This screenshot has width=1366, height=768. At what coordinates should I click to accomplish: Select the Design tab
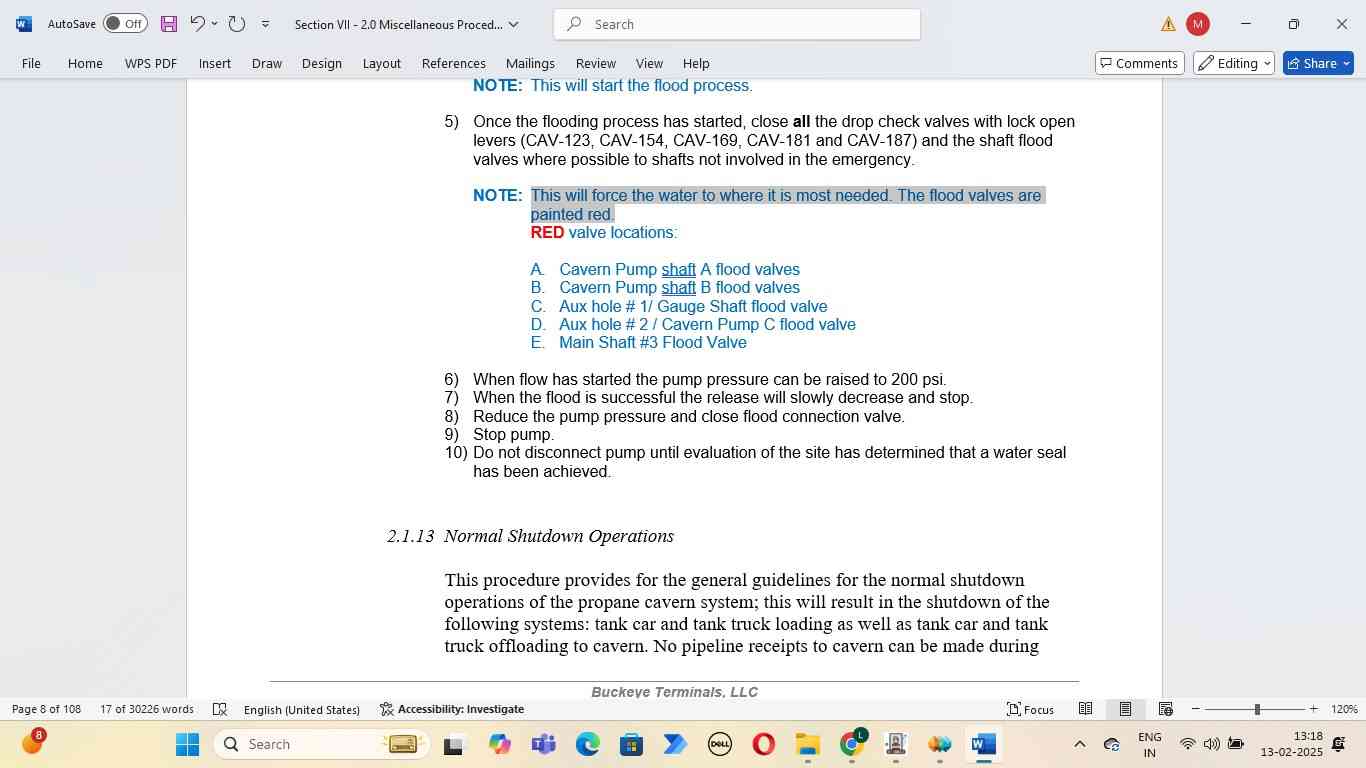tap(322, 63)
